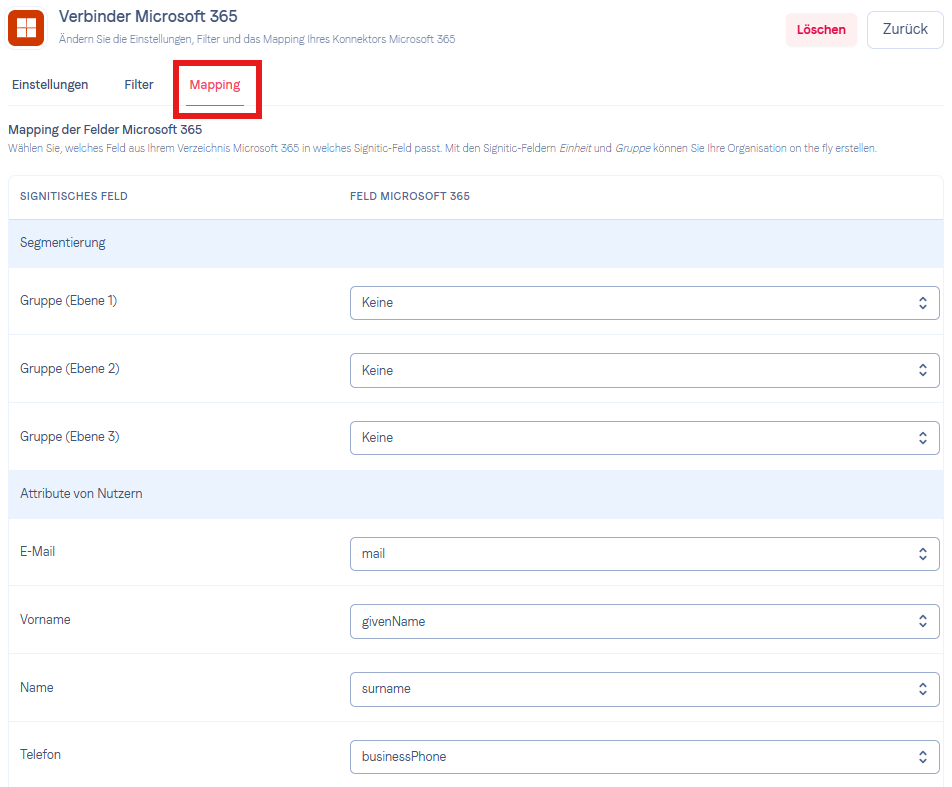Click the Verbinder Microsoft 365 page title
The image size is (952, 787).
tap(148, 16)
